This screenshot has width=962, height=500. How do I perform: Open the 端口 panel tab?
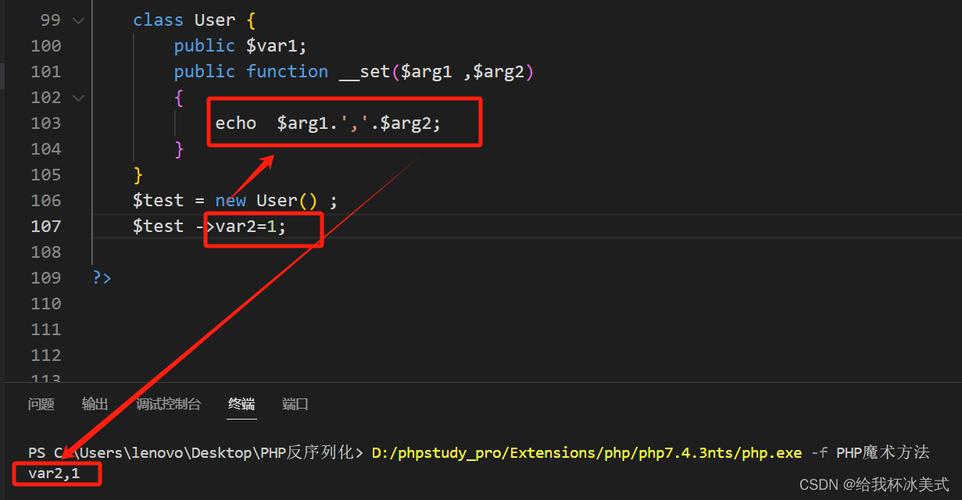295,404
